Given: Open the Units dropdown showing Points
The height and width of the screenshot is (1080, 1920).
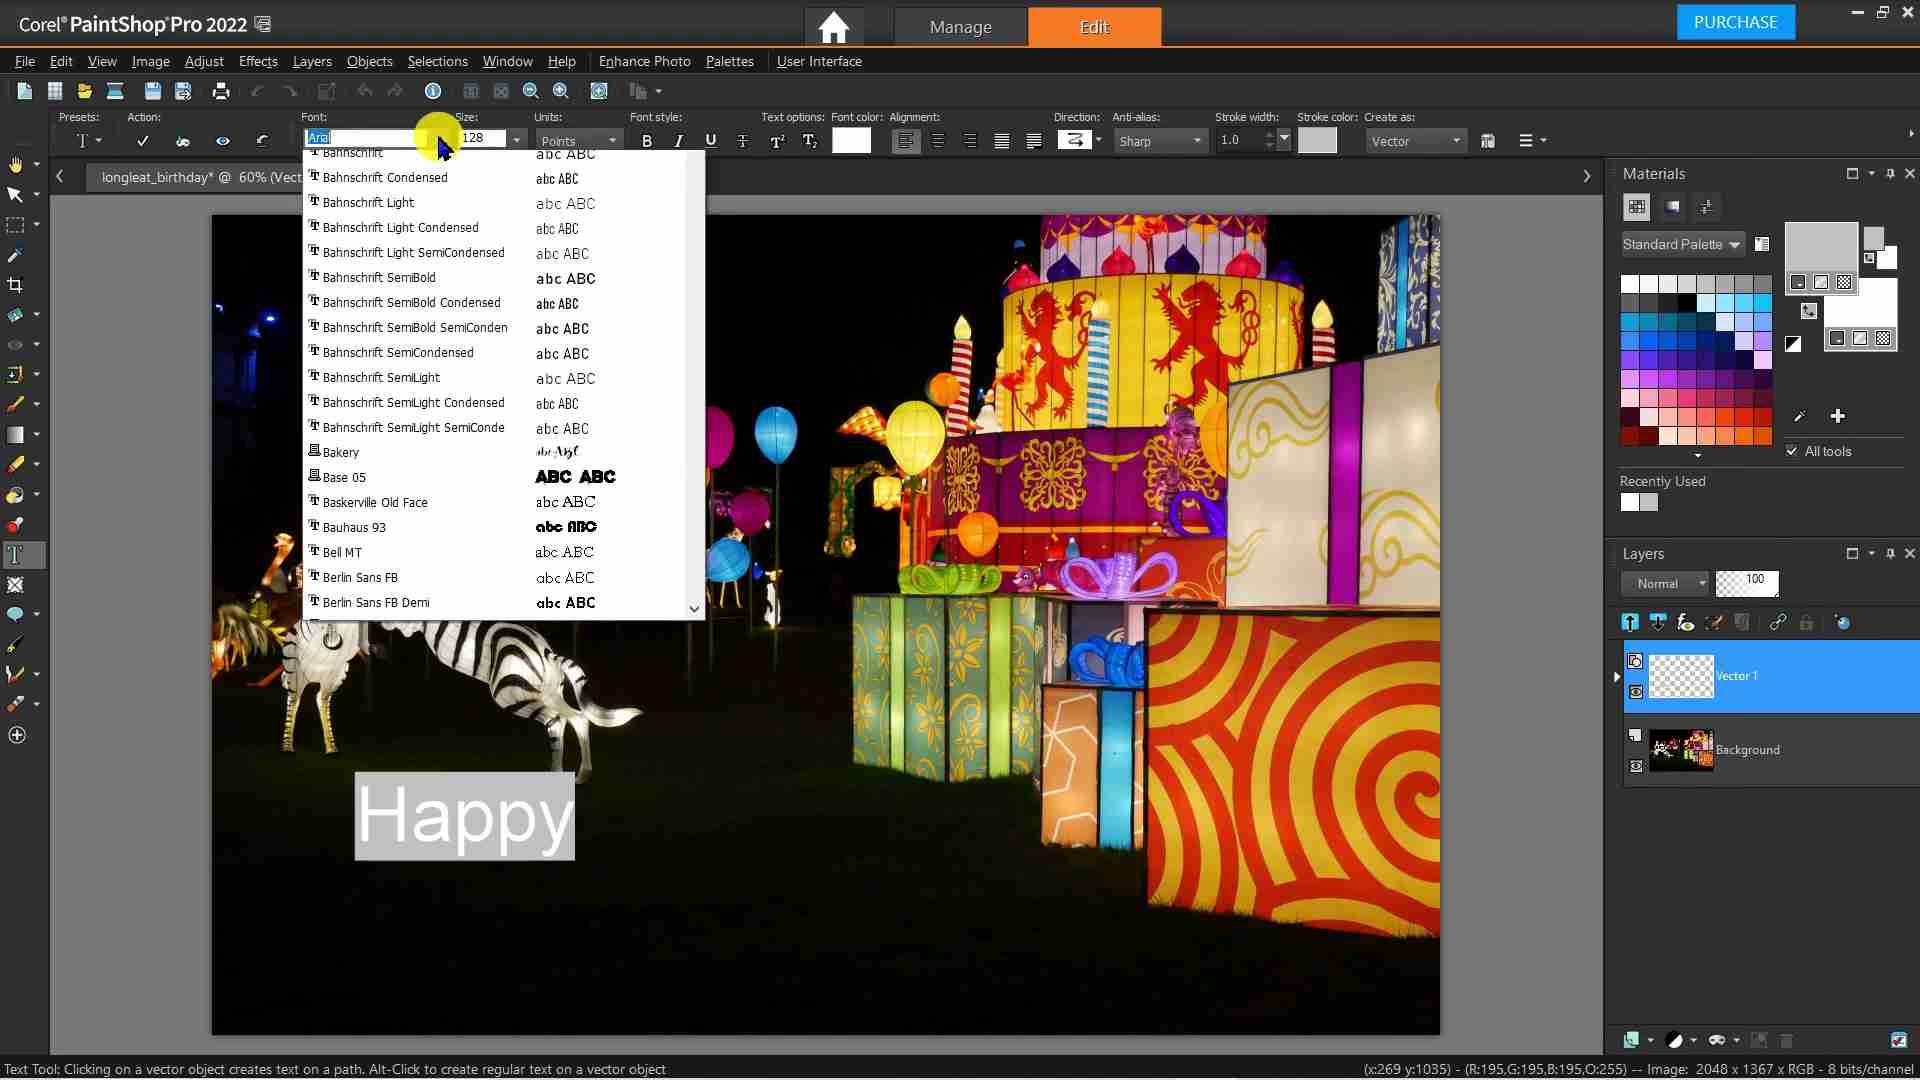Looking at the screenshot, I should (x=578, y=140).
